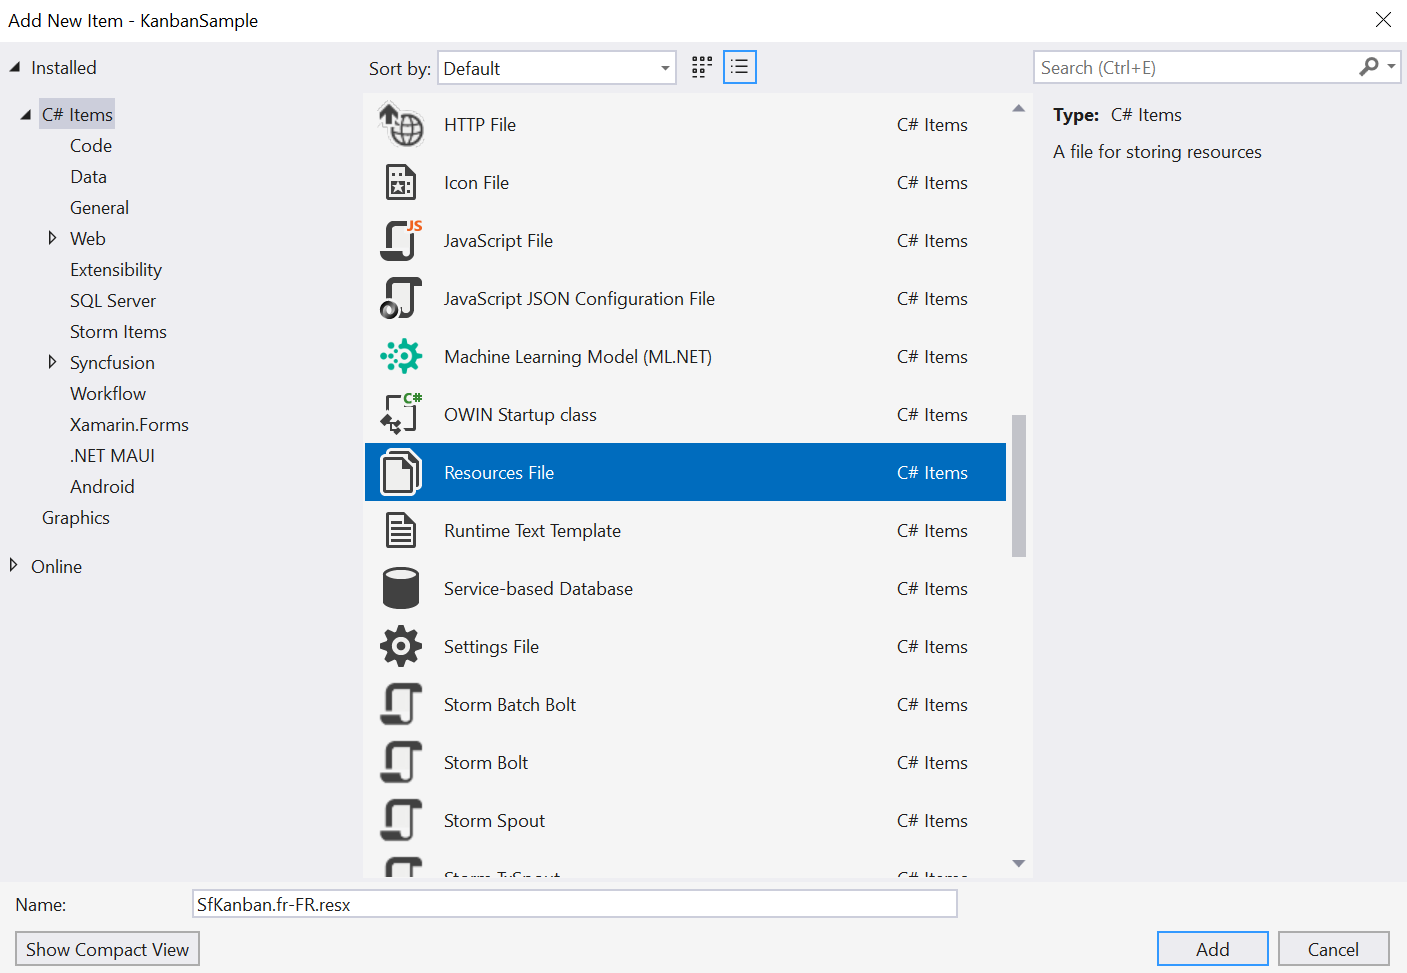Viewport: 1407px width, 973px height.
Task: Select the .NET MAUI category
Action: 112,456
